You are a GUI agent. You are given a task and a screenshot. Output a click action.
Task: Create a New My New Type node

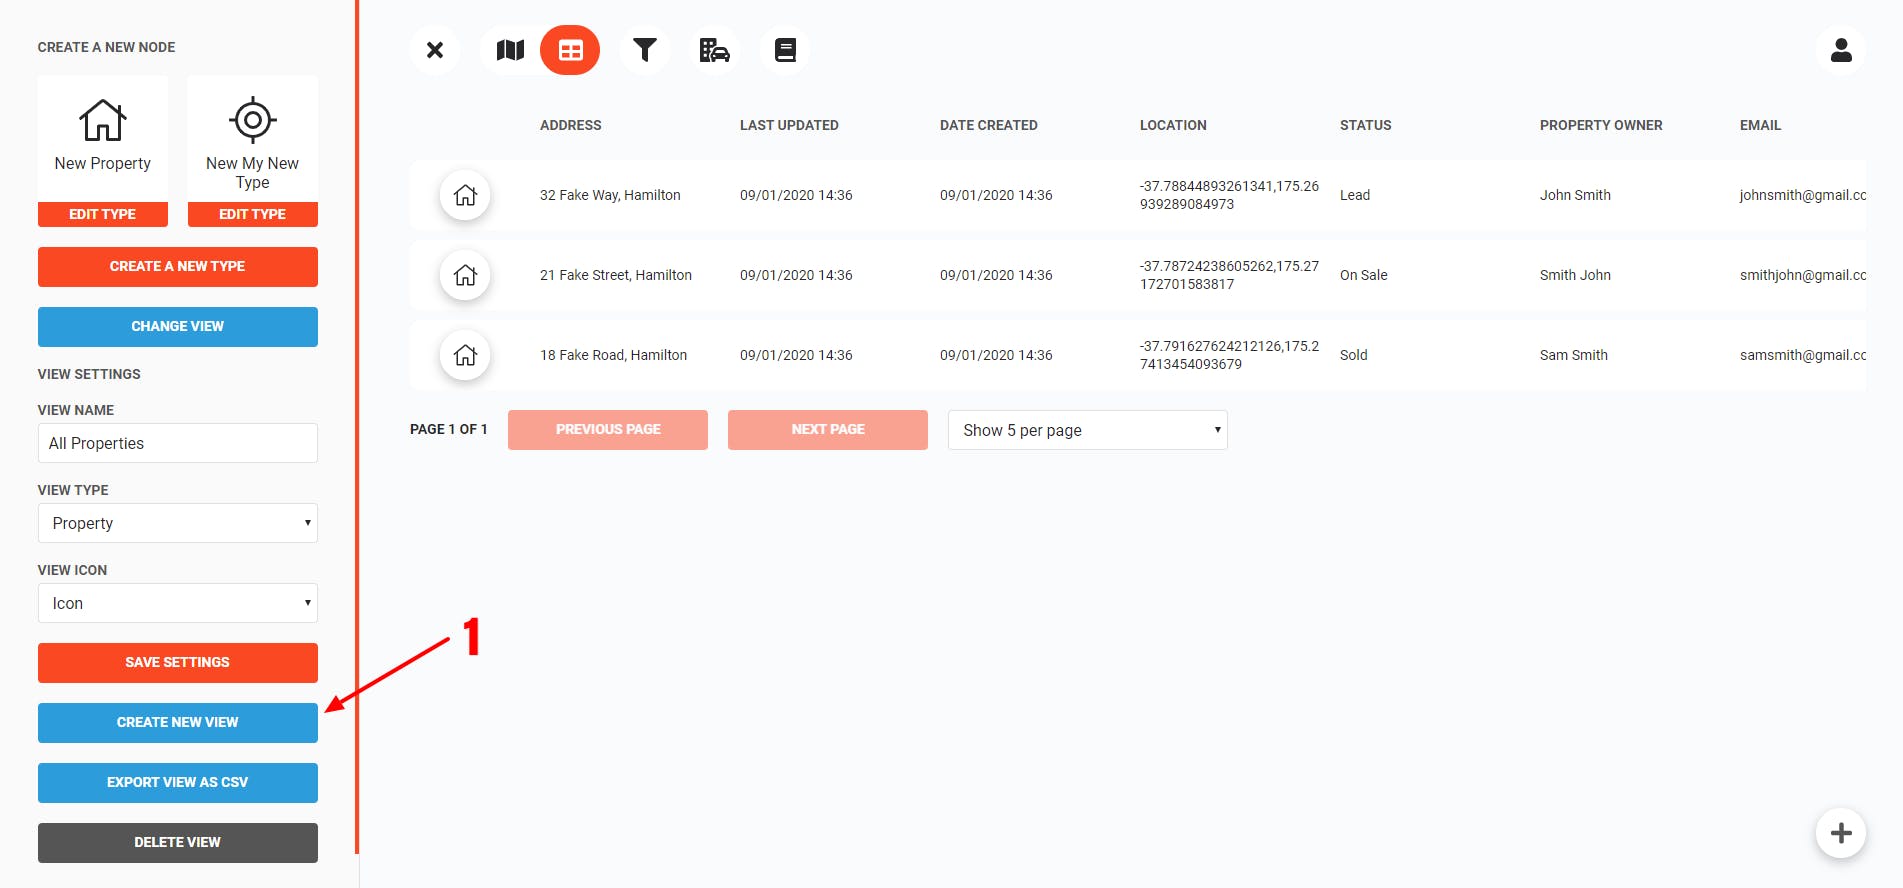click(x=253, y=138)
